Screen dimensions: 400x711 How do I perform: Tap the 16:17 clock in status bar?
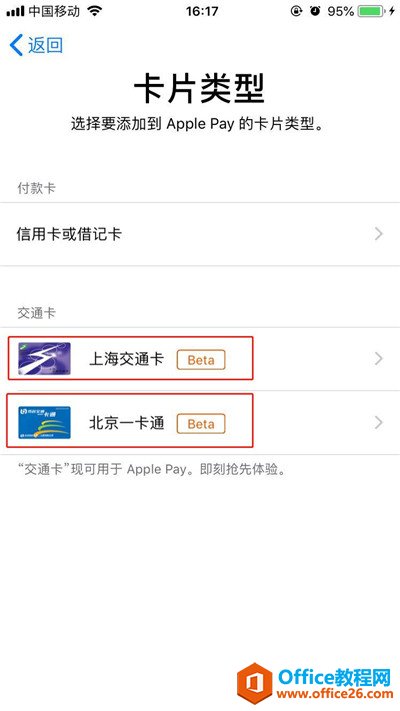202,11
